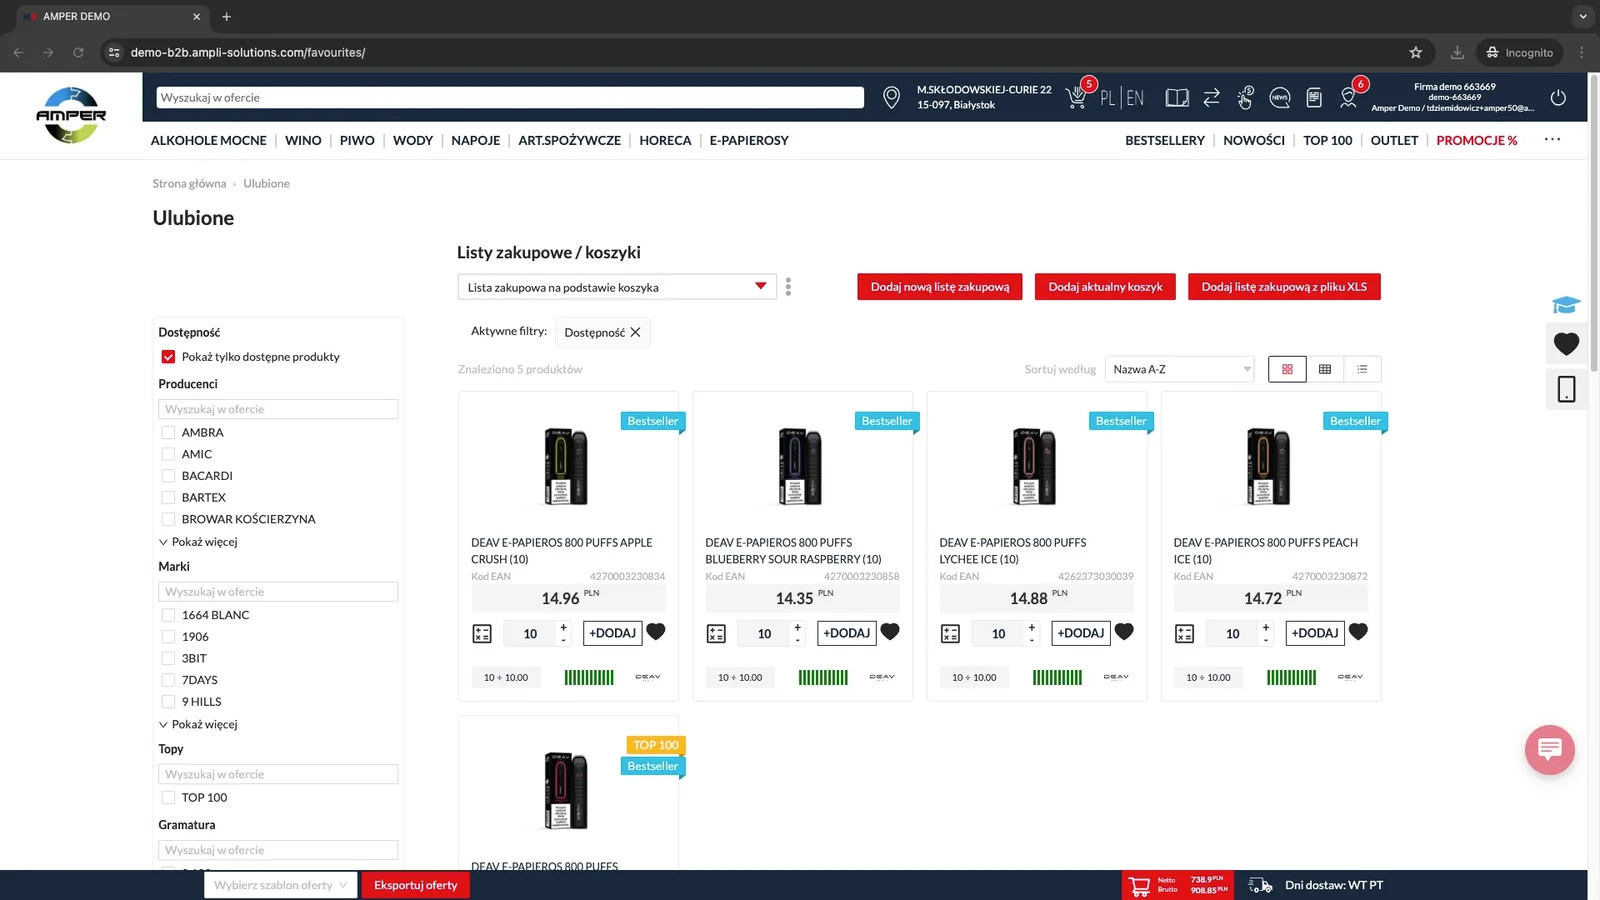
Task: Check the 7DAYS brand filter
Action: click(168, 680)
